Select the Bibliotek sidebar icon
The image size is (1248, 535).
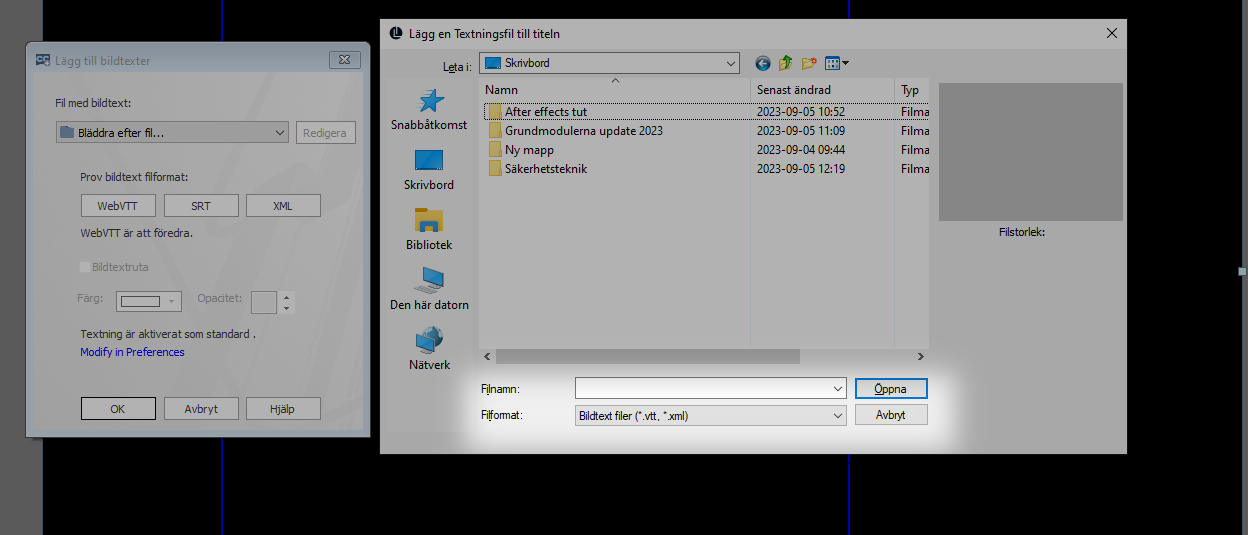click(429, 221)
